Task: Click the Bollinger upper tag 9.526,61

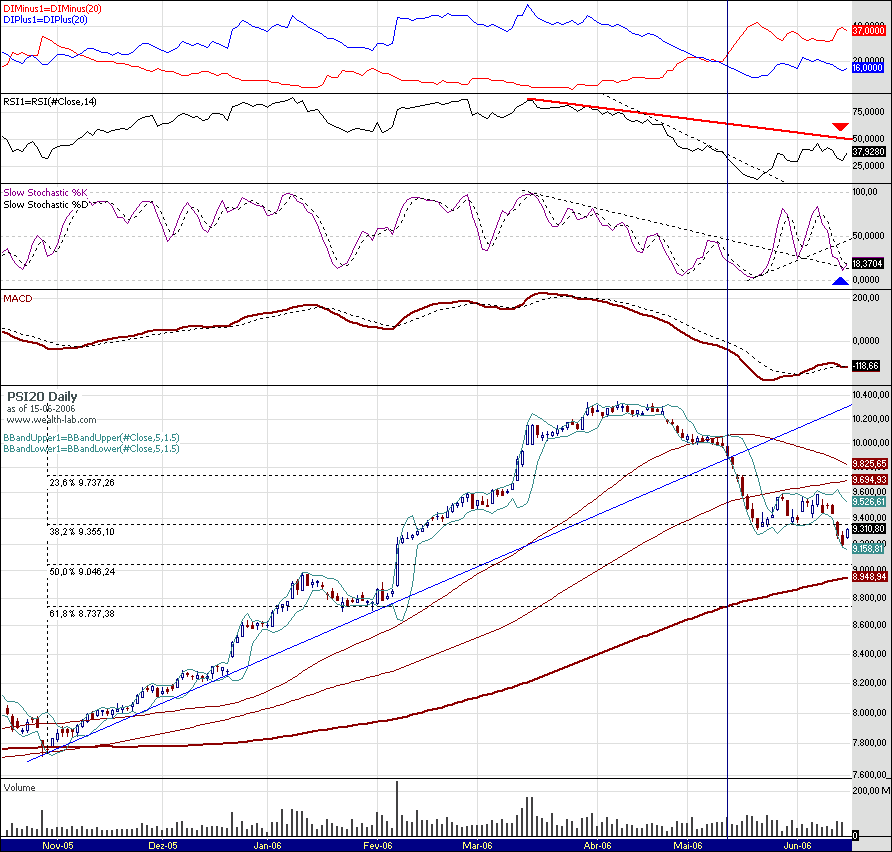Action: coord(869,501)
